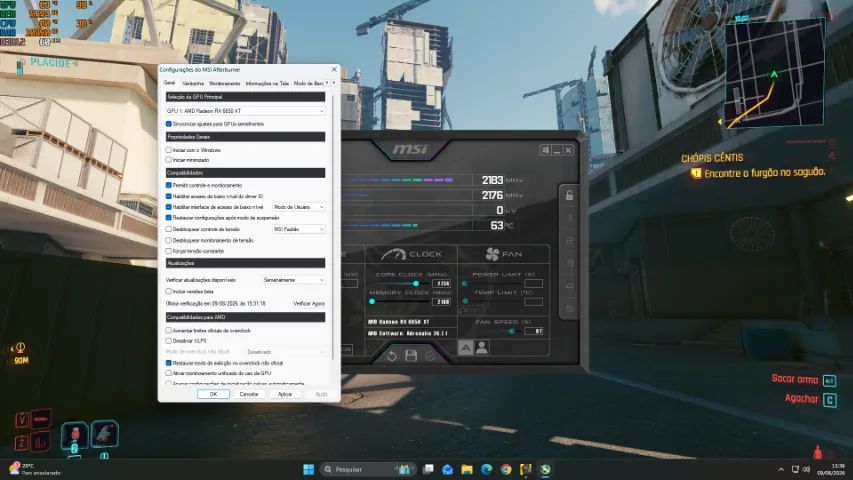Toggle 'Permitir controle e monitoramento' checkbox
This screenshot has width=853, height=480.
click(x=169, y=186)
